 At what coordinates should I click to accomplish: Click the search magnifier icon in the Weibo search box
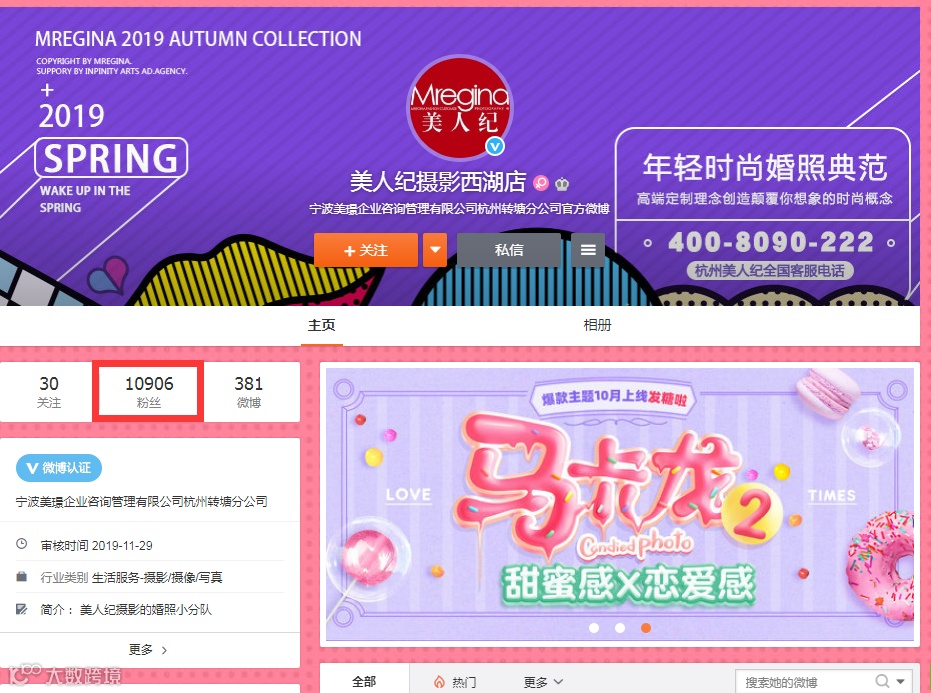pos(882,681)
